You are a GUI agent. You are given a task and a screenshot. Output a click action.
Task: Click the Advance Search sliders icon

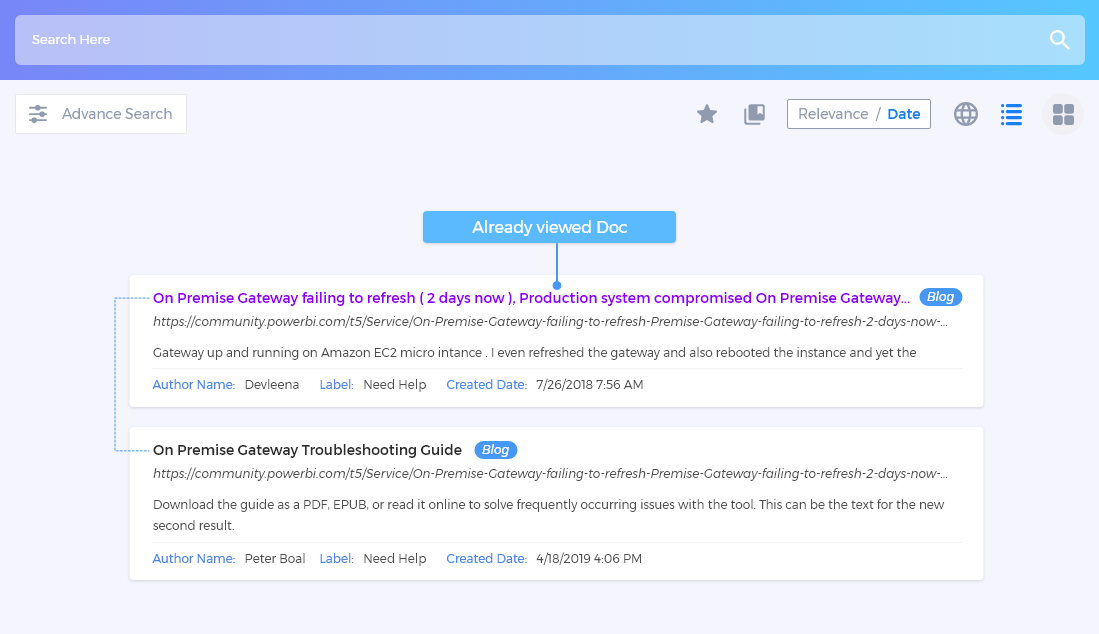pos(38,114)
